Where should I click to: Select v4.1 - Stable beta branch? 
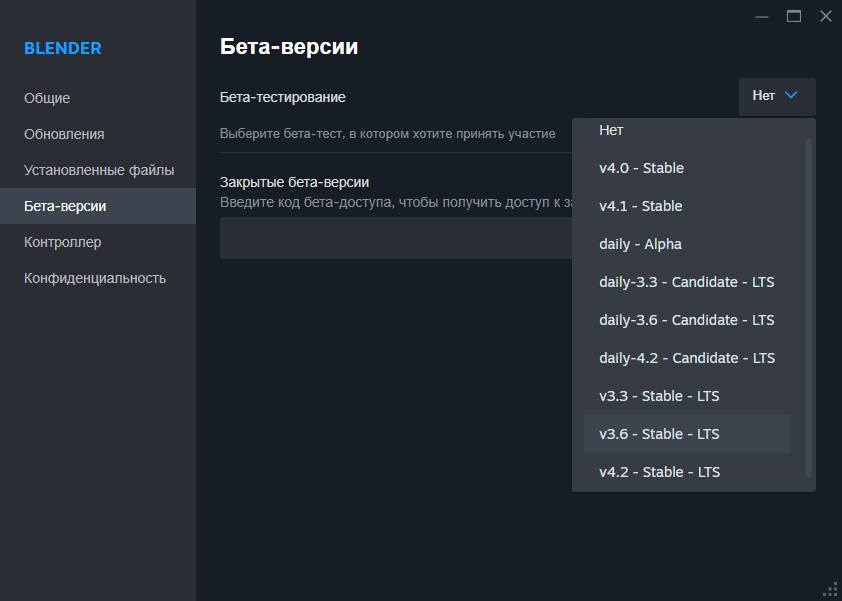point(641,206)
